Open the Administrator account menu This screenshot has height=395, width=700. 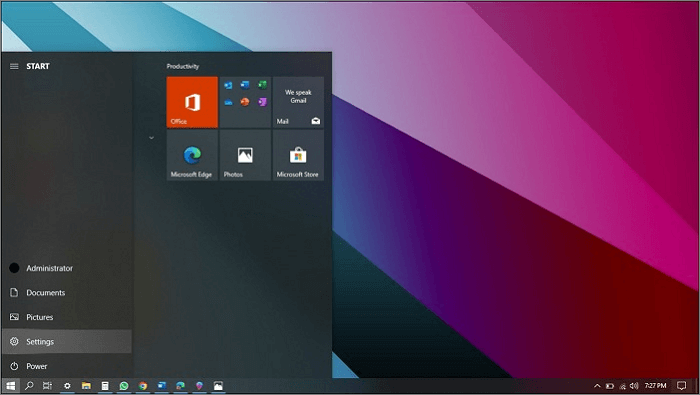point(67,268)
